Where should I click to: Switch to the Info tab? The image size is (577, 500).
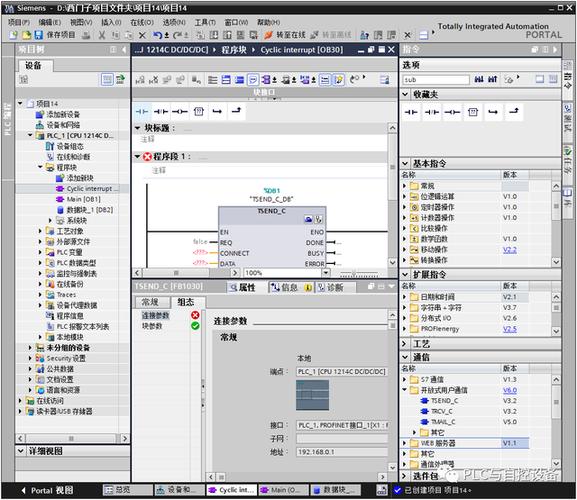tap(291, 287)
